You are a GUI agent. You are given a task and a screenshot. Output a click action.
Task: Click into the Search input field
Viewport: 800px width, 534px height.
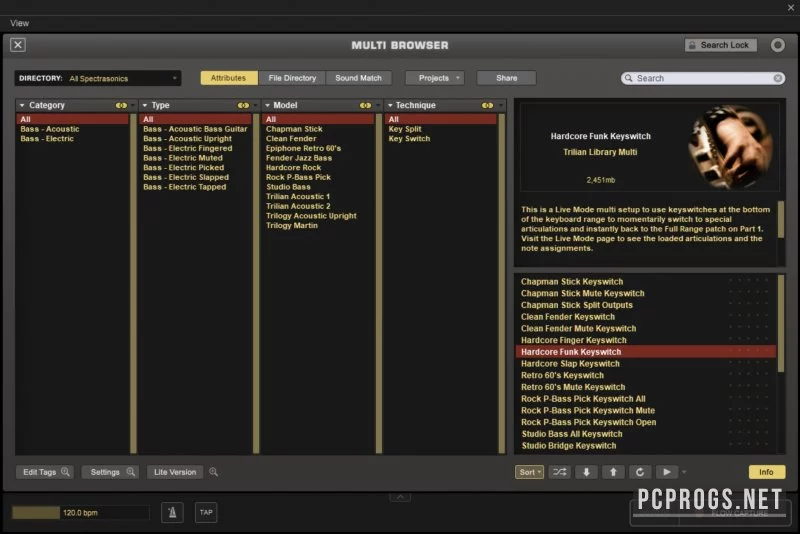point(703,78)
